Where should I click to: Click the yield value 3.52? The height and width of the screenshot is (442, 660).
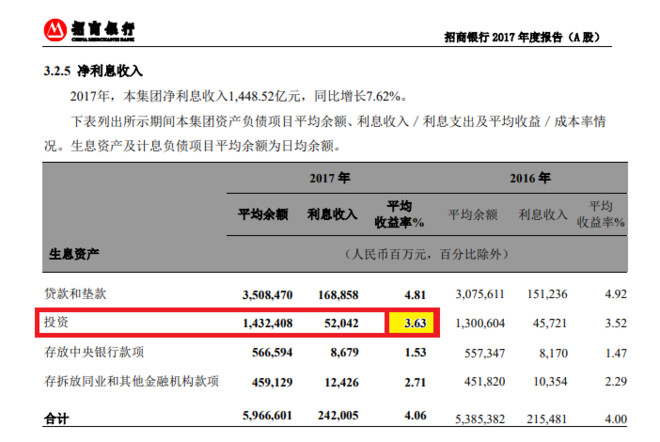tap(616, 323)
